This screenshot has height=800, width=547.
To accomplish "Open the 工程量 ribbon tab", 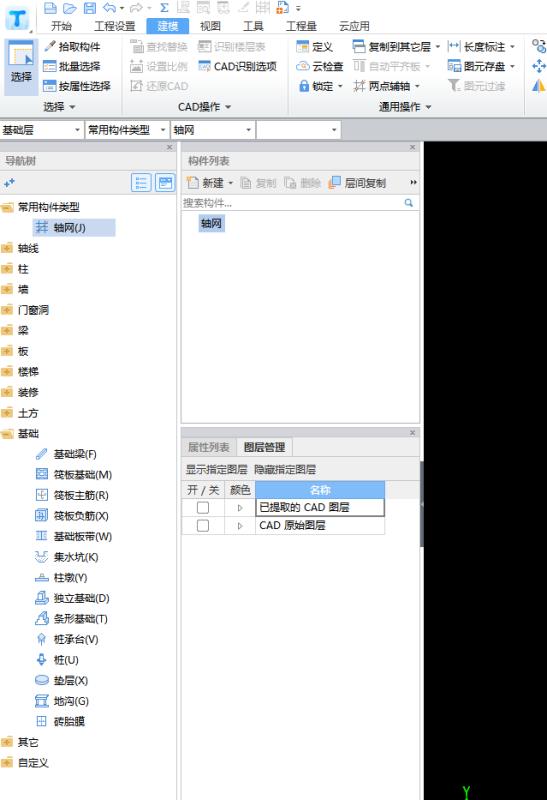I will coord(301,26).
